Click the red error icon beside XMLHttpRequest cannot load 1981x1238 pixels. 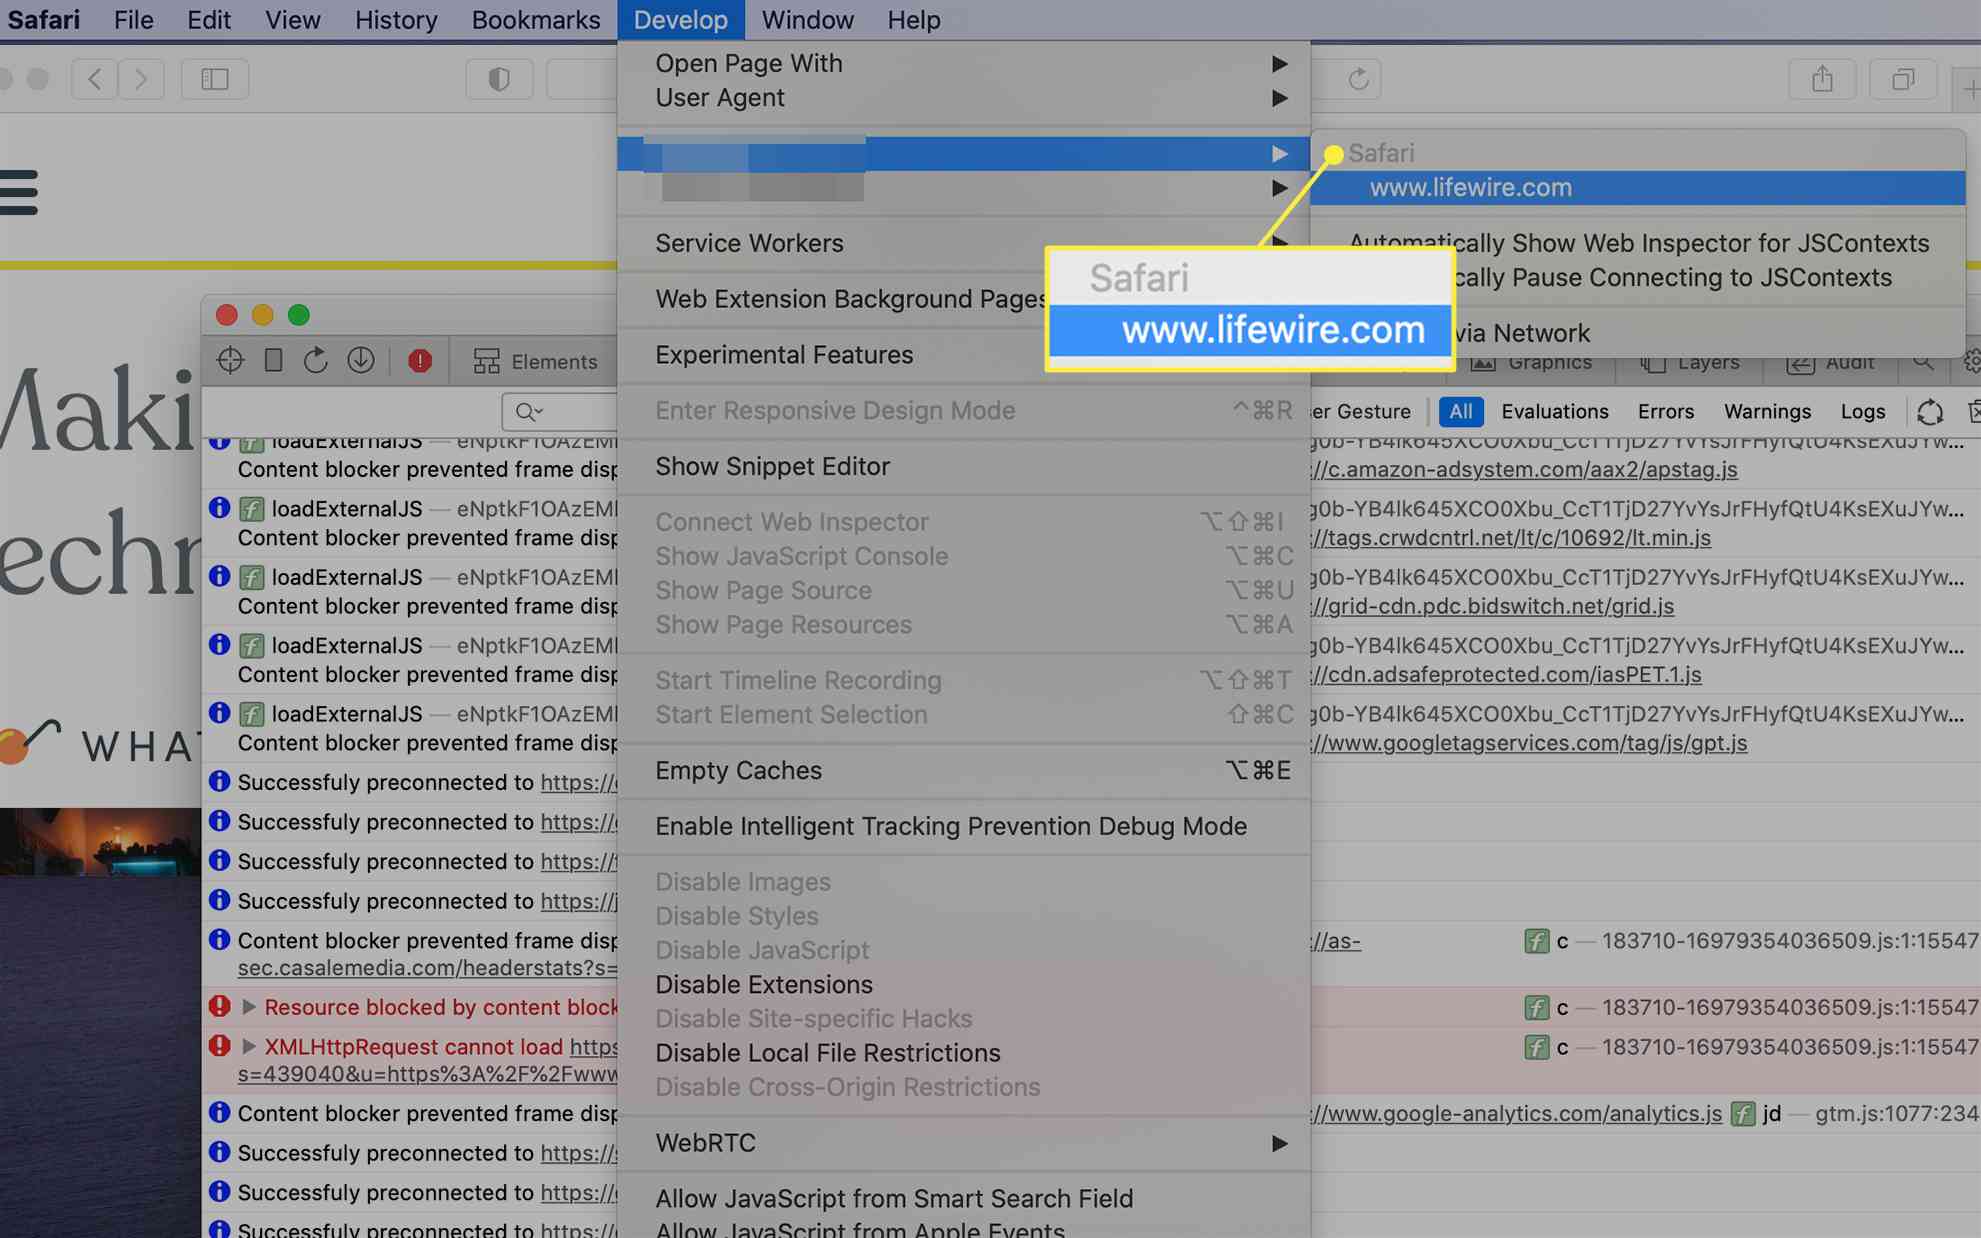point(219,1046)
